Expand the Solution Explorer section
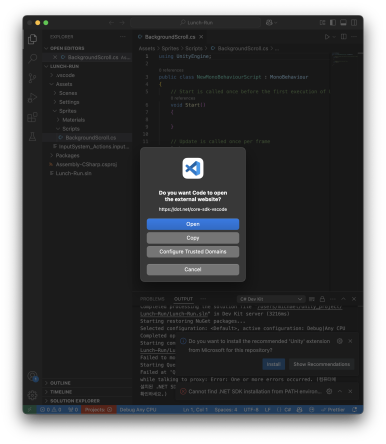The width and height of the screenshot is (386, 444). tap(75, 401)
